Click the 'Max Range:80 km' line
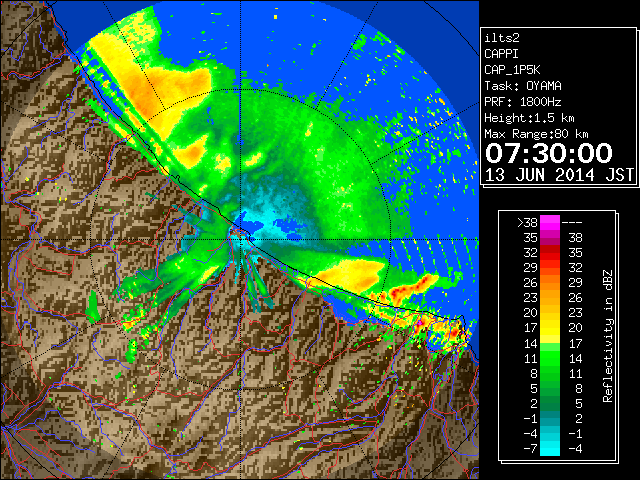The height and width of the screenshot is (480, 640). 536,134
